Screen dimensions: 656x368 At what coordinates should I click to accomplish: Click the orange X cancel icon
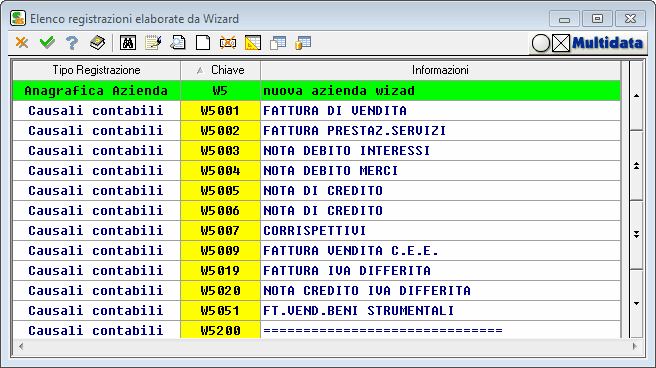click(22, 43)
